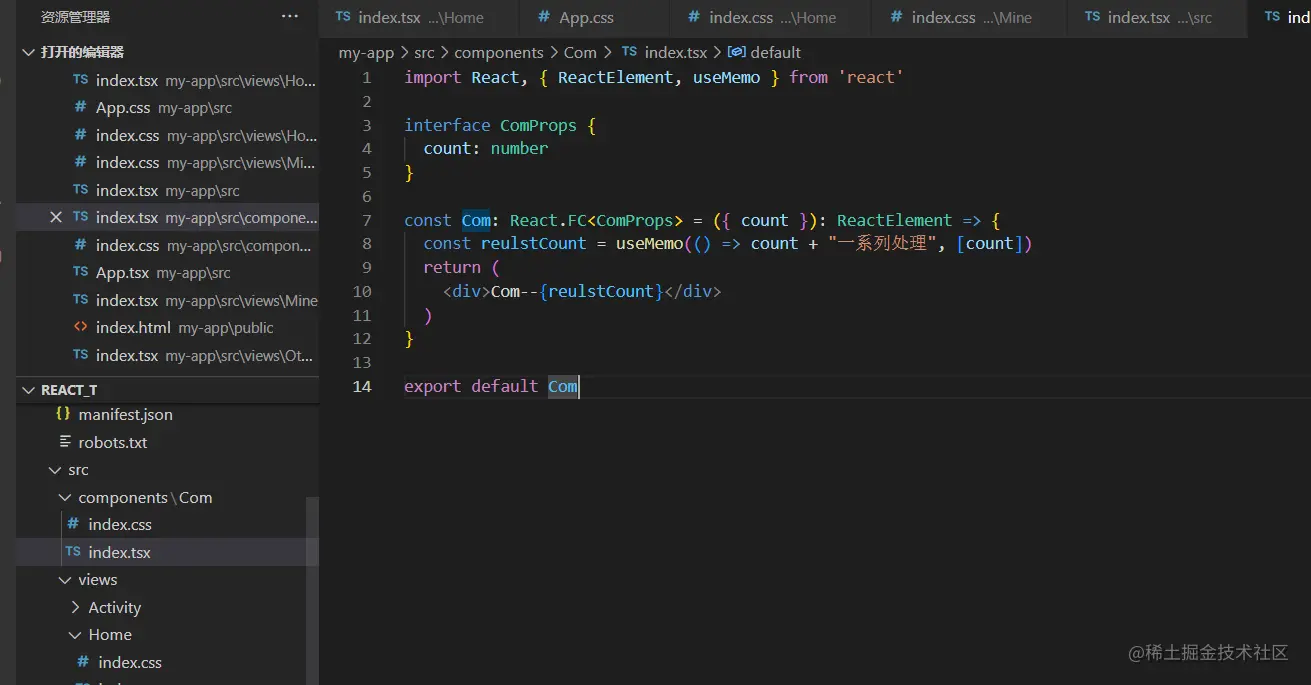Click the TS icon of index.tsx my-app\src\views\Ot...
The width and height of the screenshot is (1311, 685).
[x=80, y=355]
